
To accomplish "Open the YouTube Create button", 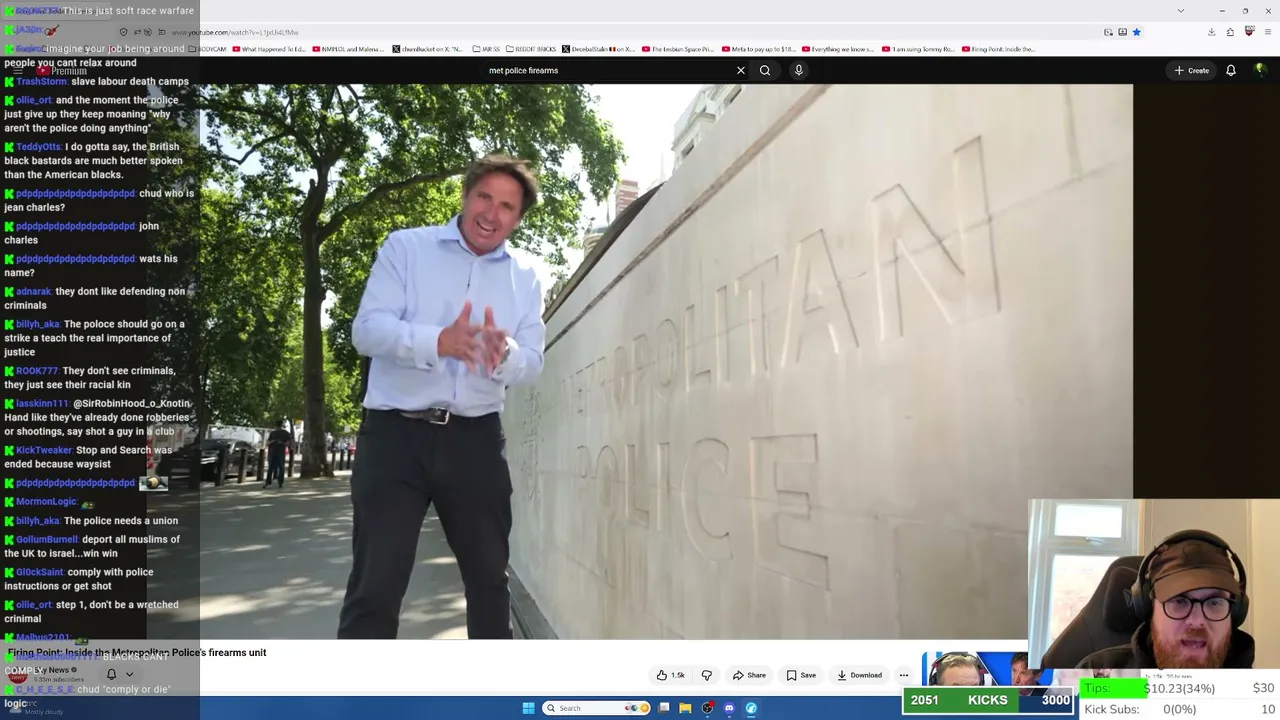I will pyautogui.click(x=1192, y=70).
